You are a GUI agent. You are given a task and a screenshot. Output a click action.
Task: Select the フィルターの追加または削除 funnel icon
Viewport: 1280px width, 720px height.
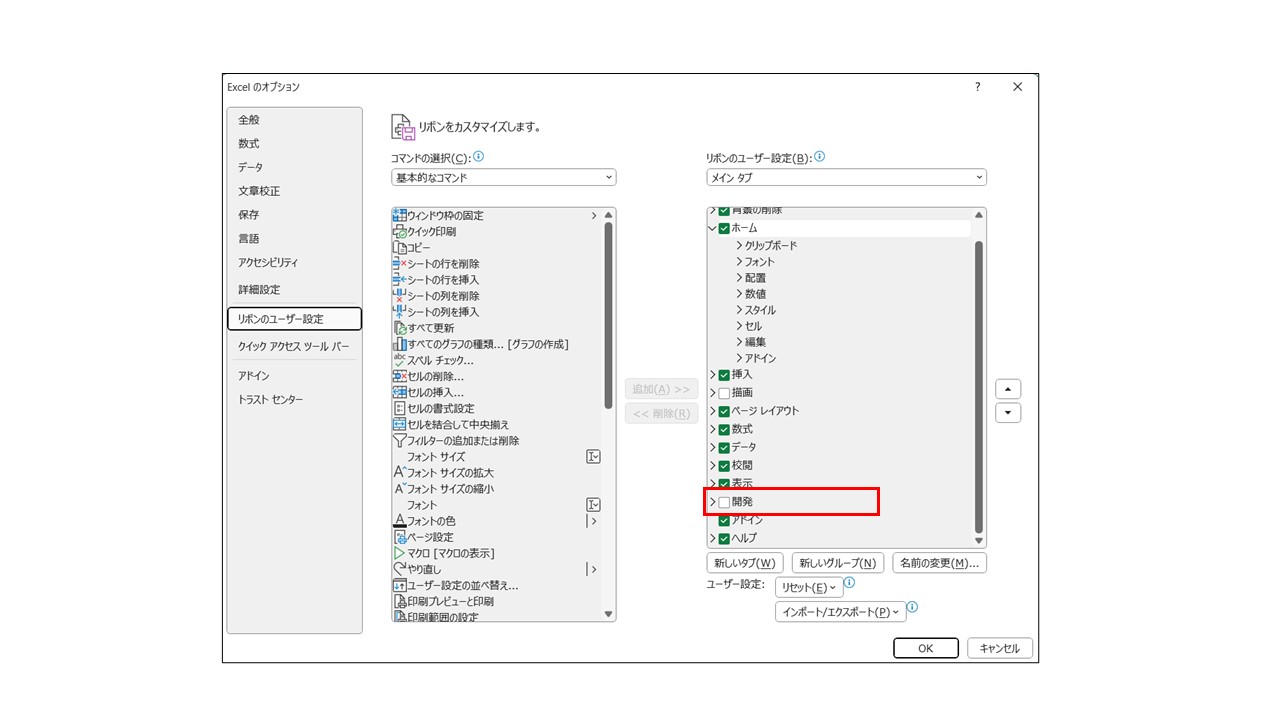399,440
